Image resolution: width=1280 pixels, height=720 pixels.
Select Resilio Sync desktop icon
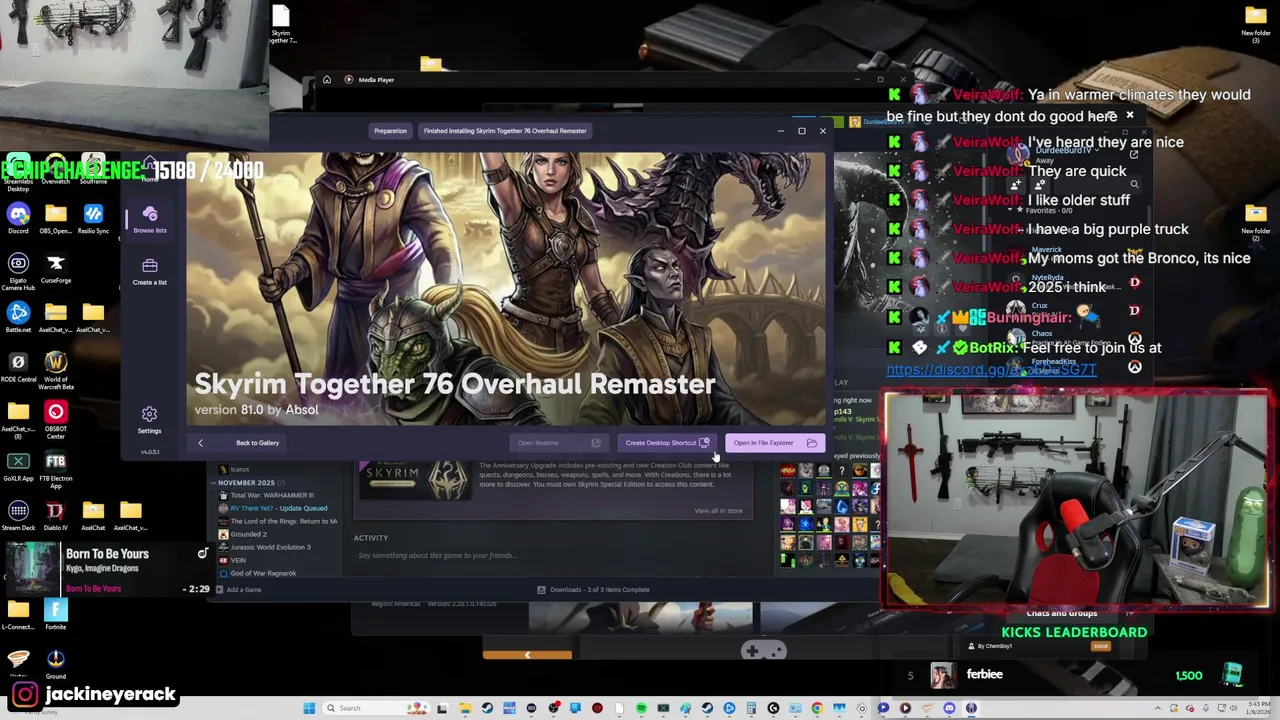click(x=93, y=218)
